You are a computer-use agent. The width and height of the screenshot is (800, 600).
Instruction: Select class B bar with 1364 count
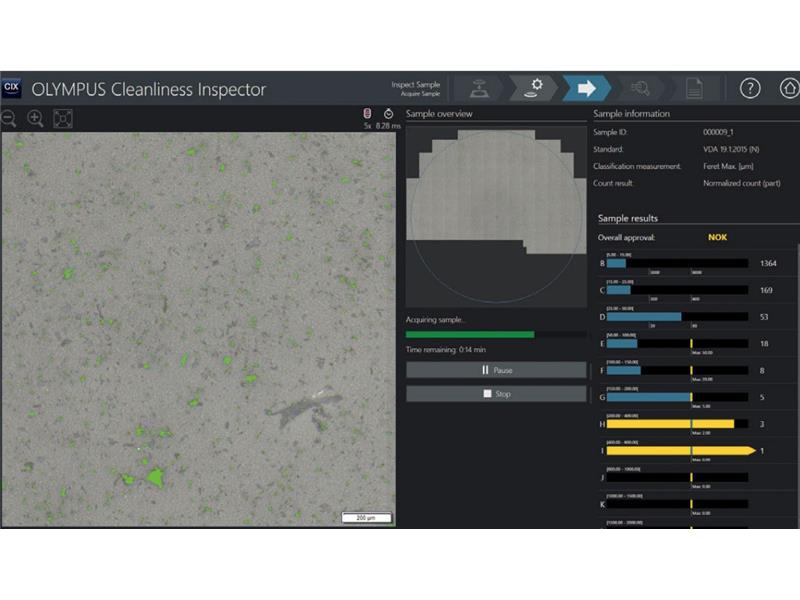pyautogui.click(x=677, y=263)
